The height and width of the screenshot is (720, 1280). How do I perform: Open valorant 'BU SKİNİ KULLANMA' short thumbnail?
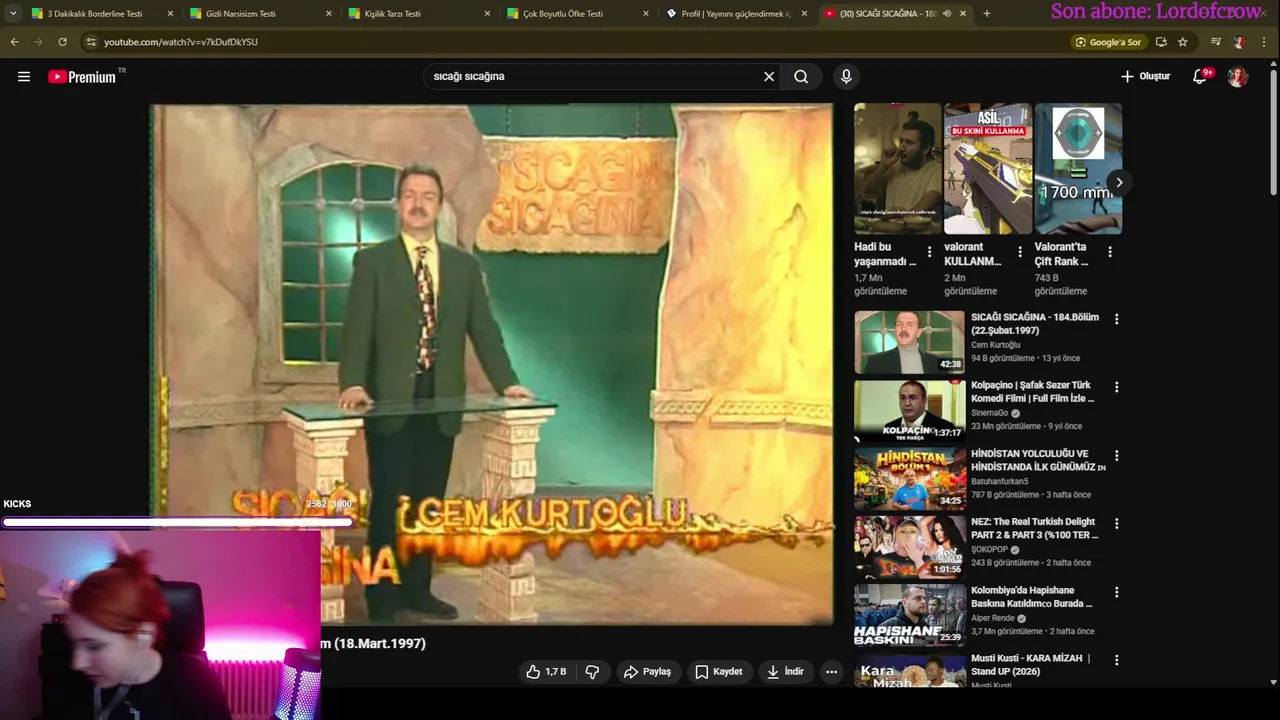(988, 169)
